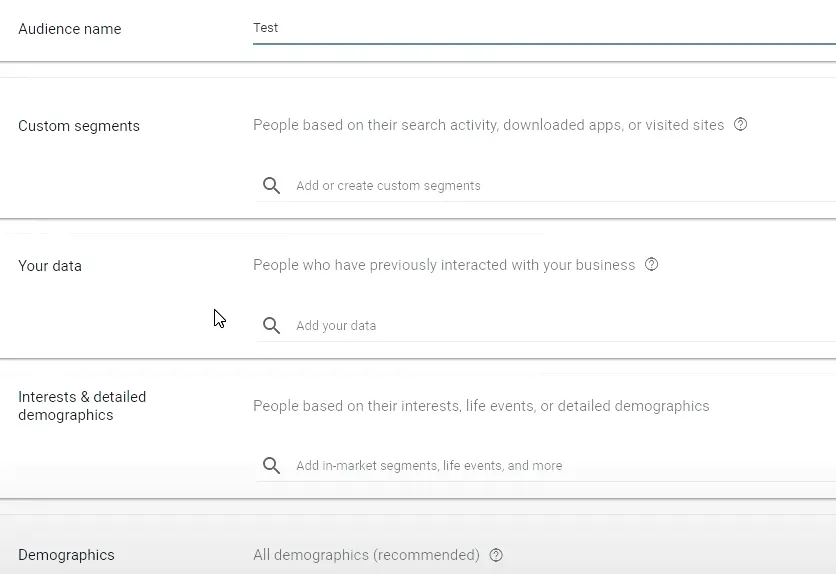Select the Demographics section label

coord(66,555)
